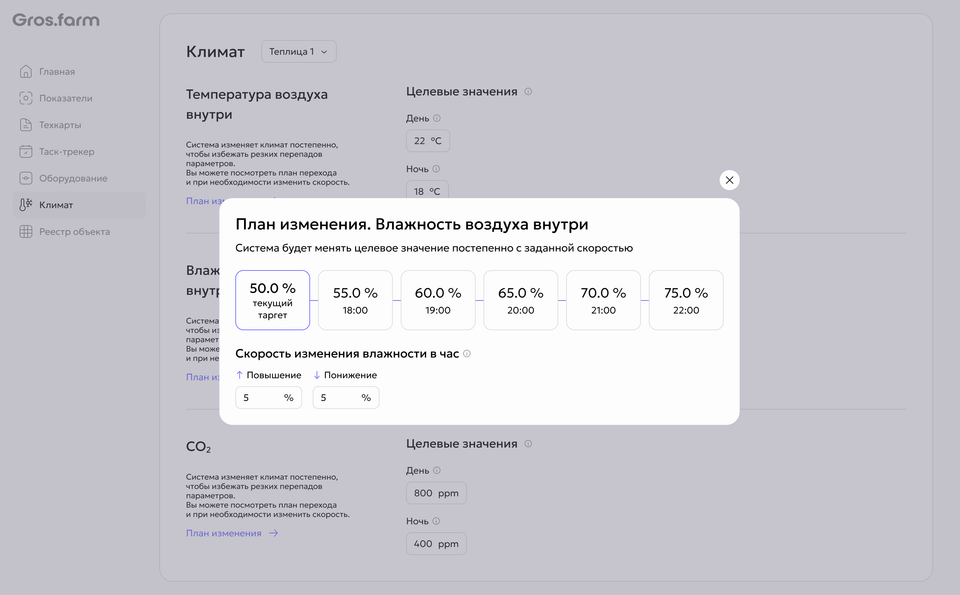960x595 pixels.
Task: Click the Техкарты document icon in sidebar
Action: pyautogui.click(x=26, y=125)
